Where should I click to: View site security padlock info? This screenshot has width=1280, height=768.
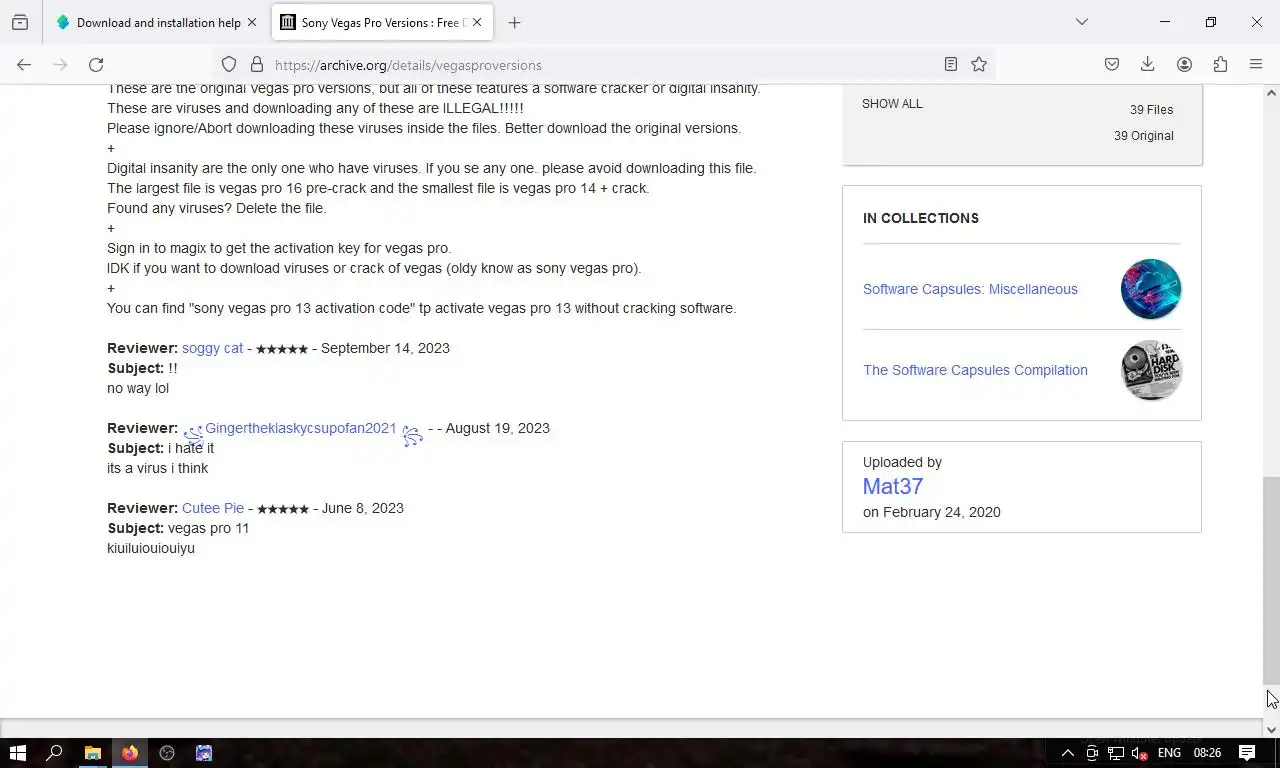(x=257, y=64)
